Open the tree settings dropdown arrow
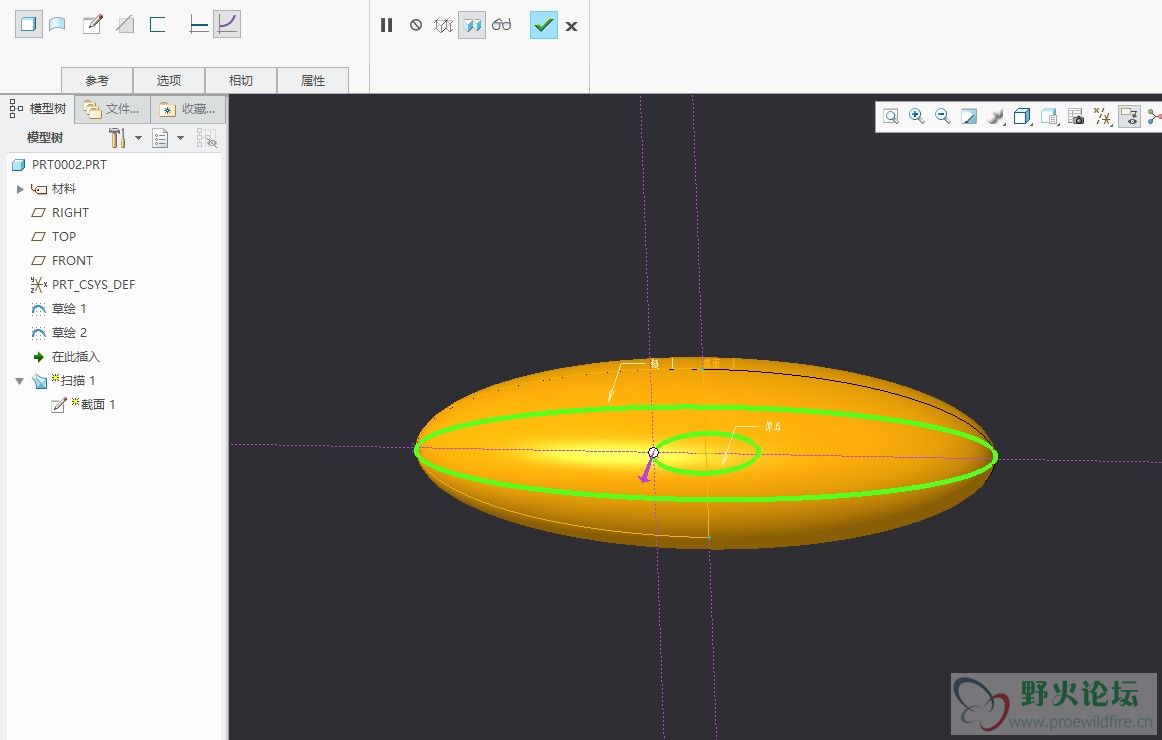Image resolution: width=1162 pixels, height=740 pixels. click(138, 138)
